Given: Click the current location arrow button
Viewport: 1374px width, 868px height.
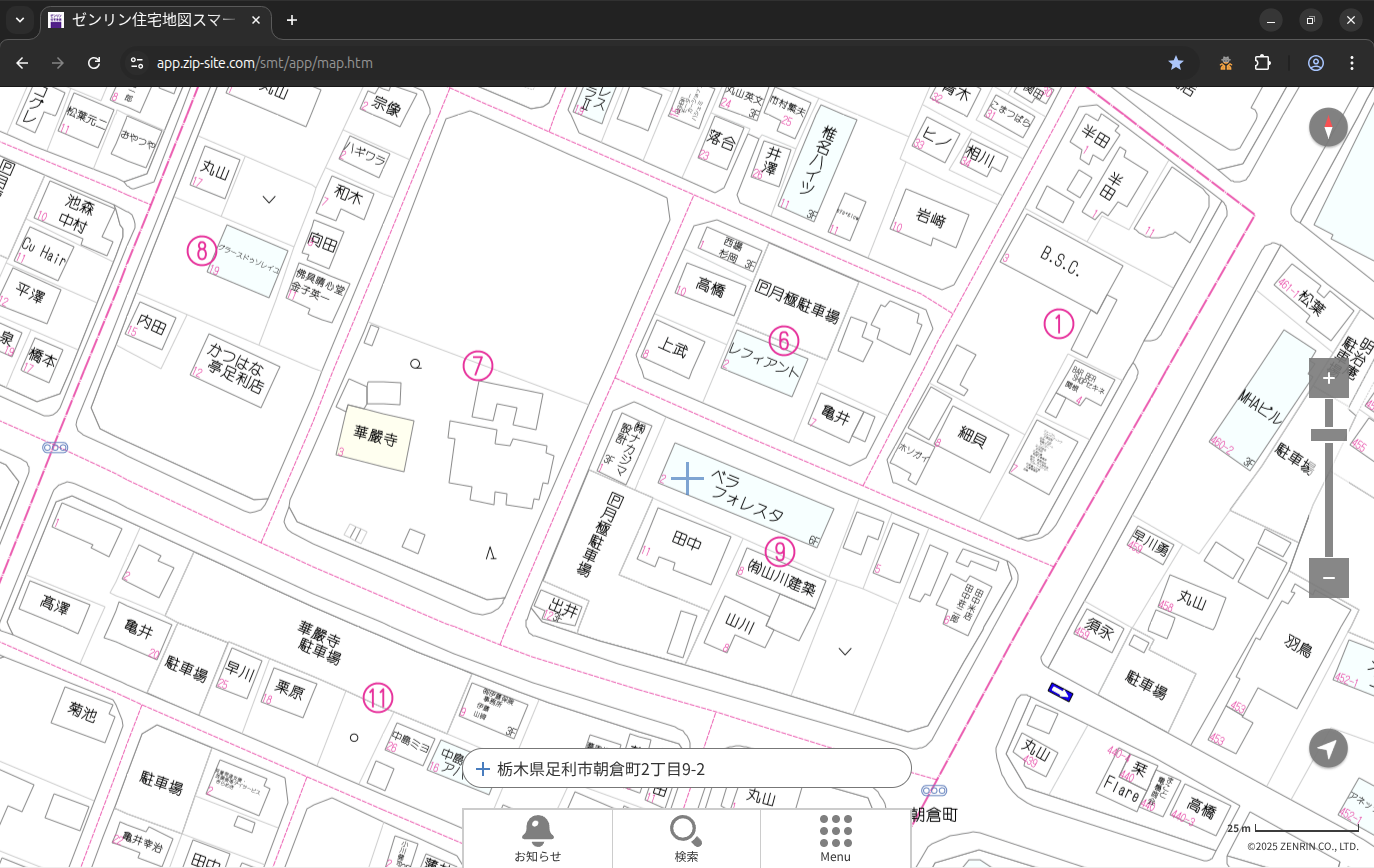Looking at the screenshot, I should tap(1328, 749).
